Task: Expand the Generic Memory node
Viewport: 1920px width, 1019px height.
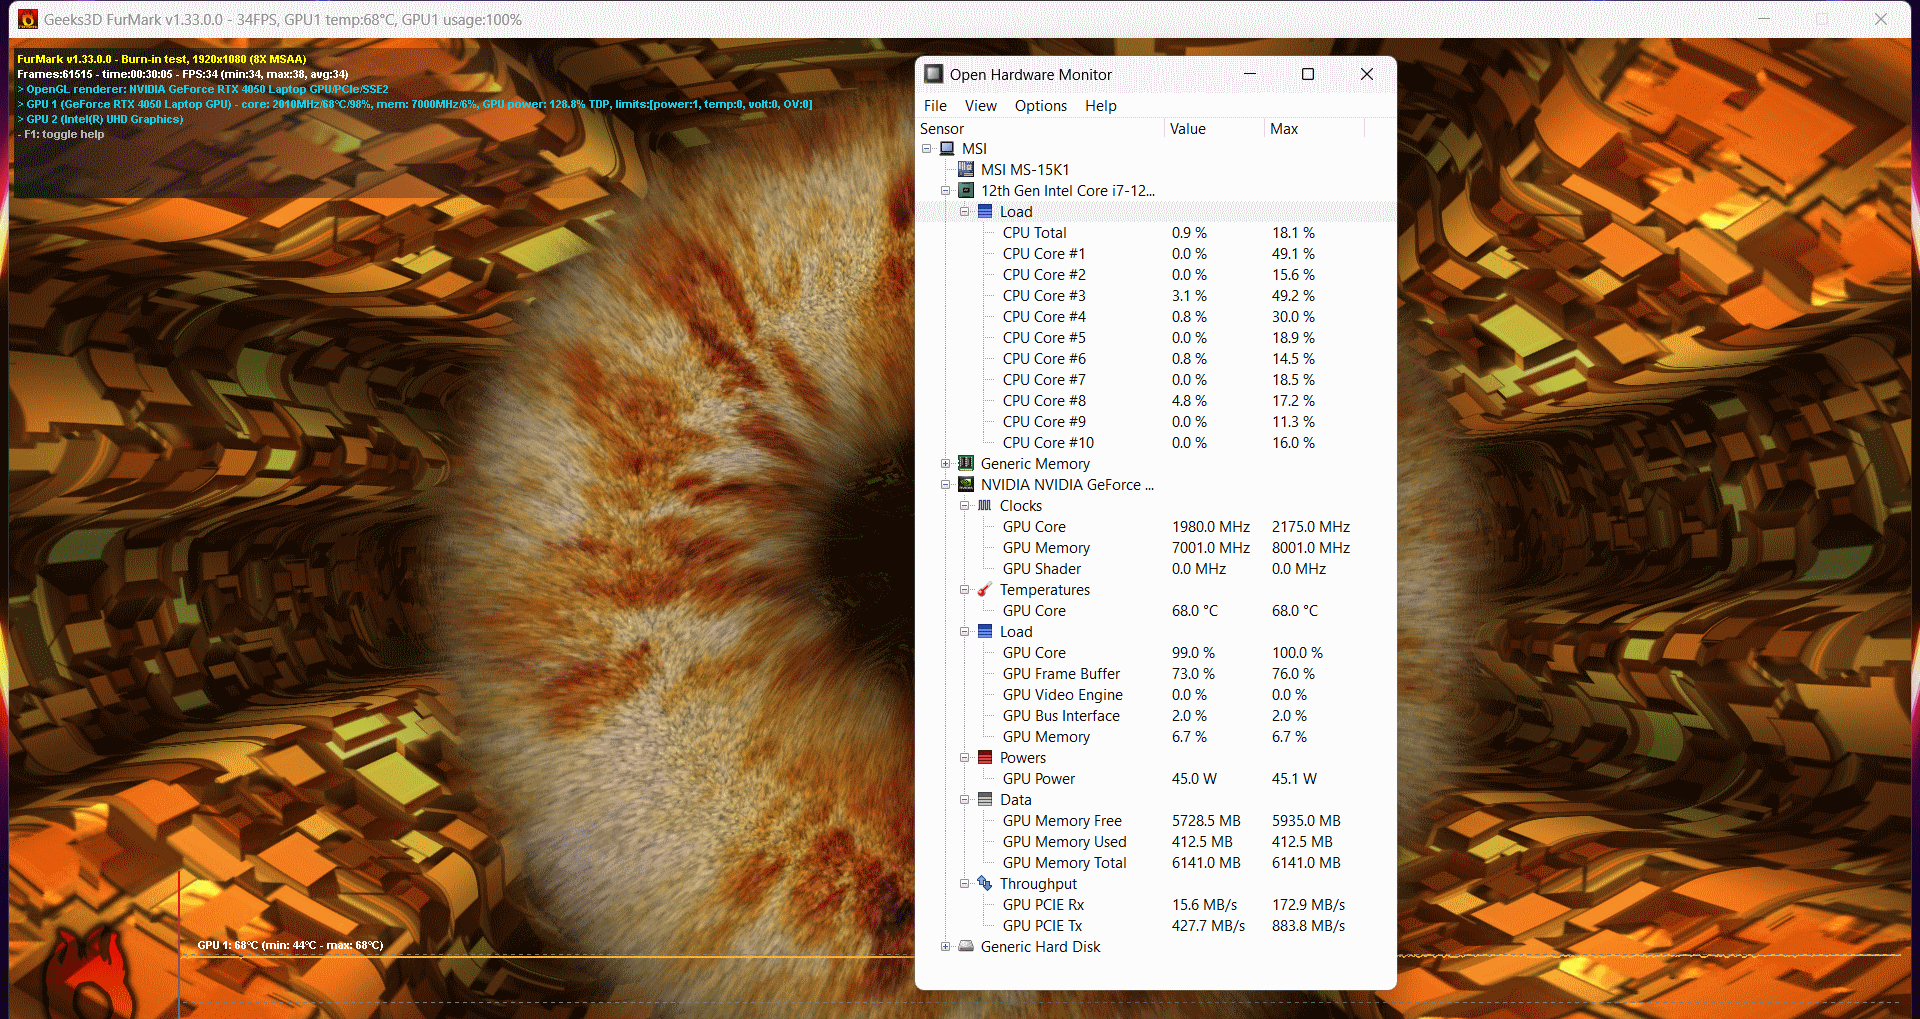Action: point(946,464)
